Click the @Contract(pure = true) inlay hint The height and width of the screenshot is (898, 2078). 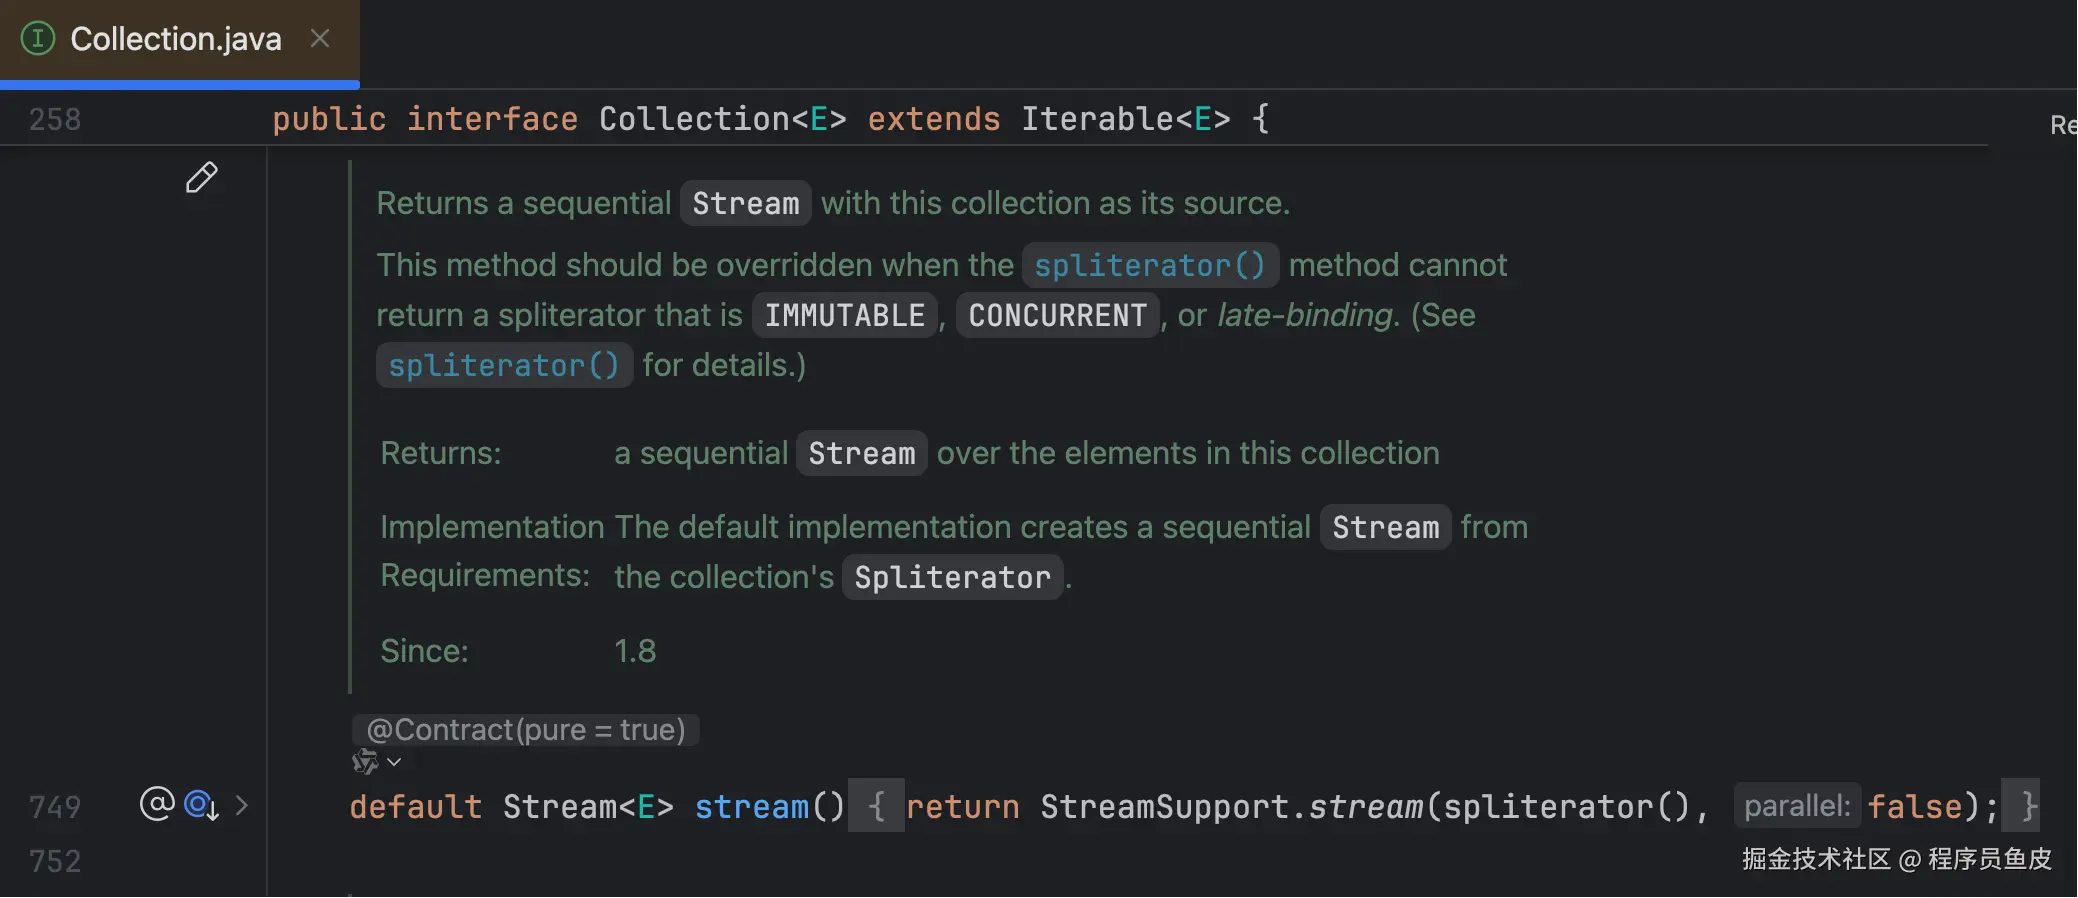pyautogui.click(x=525, y=730)
